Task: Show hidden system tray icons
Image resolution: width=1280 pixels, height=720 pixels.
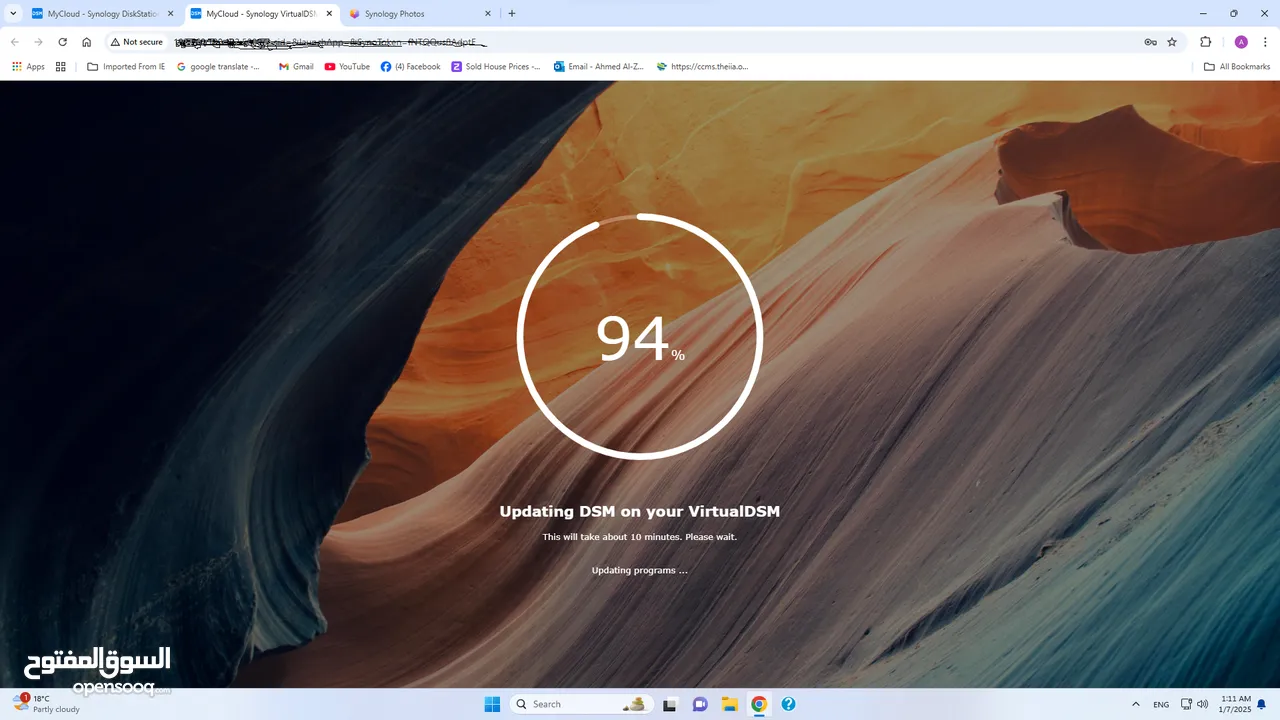Action: (1135, 704)
